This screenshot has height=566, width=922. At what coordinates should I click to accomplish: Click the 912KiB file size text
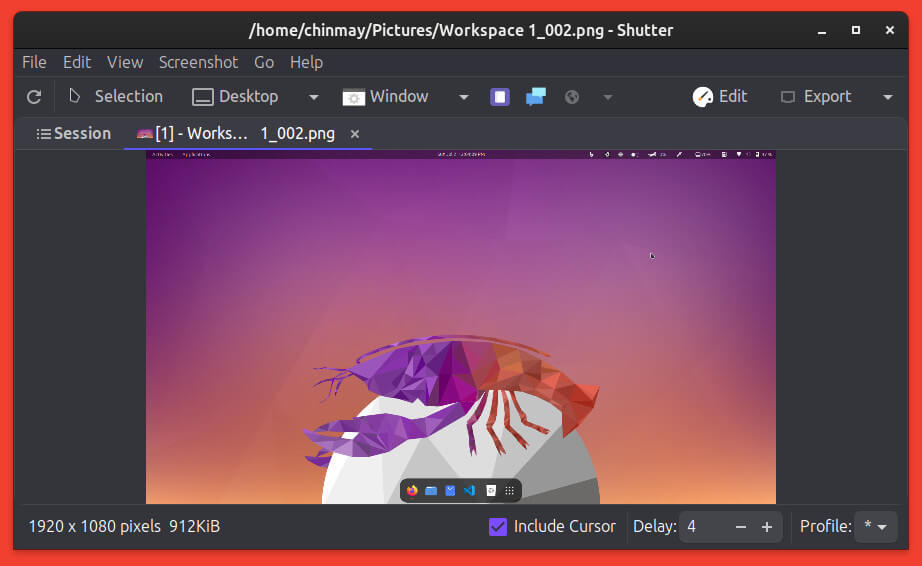[195, 526]
